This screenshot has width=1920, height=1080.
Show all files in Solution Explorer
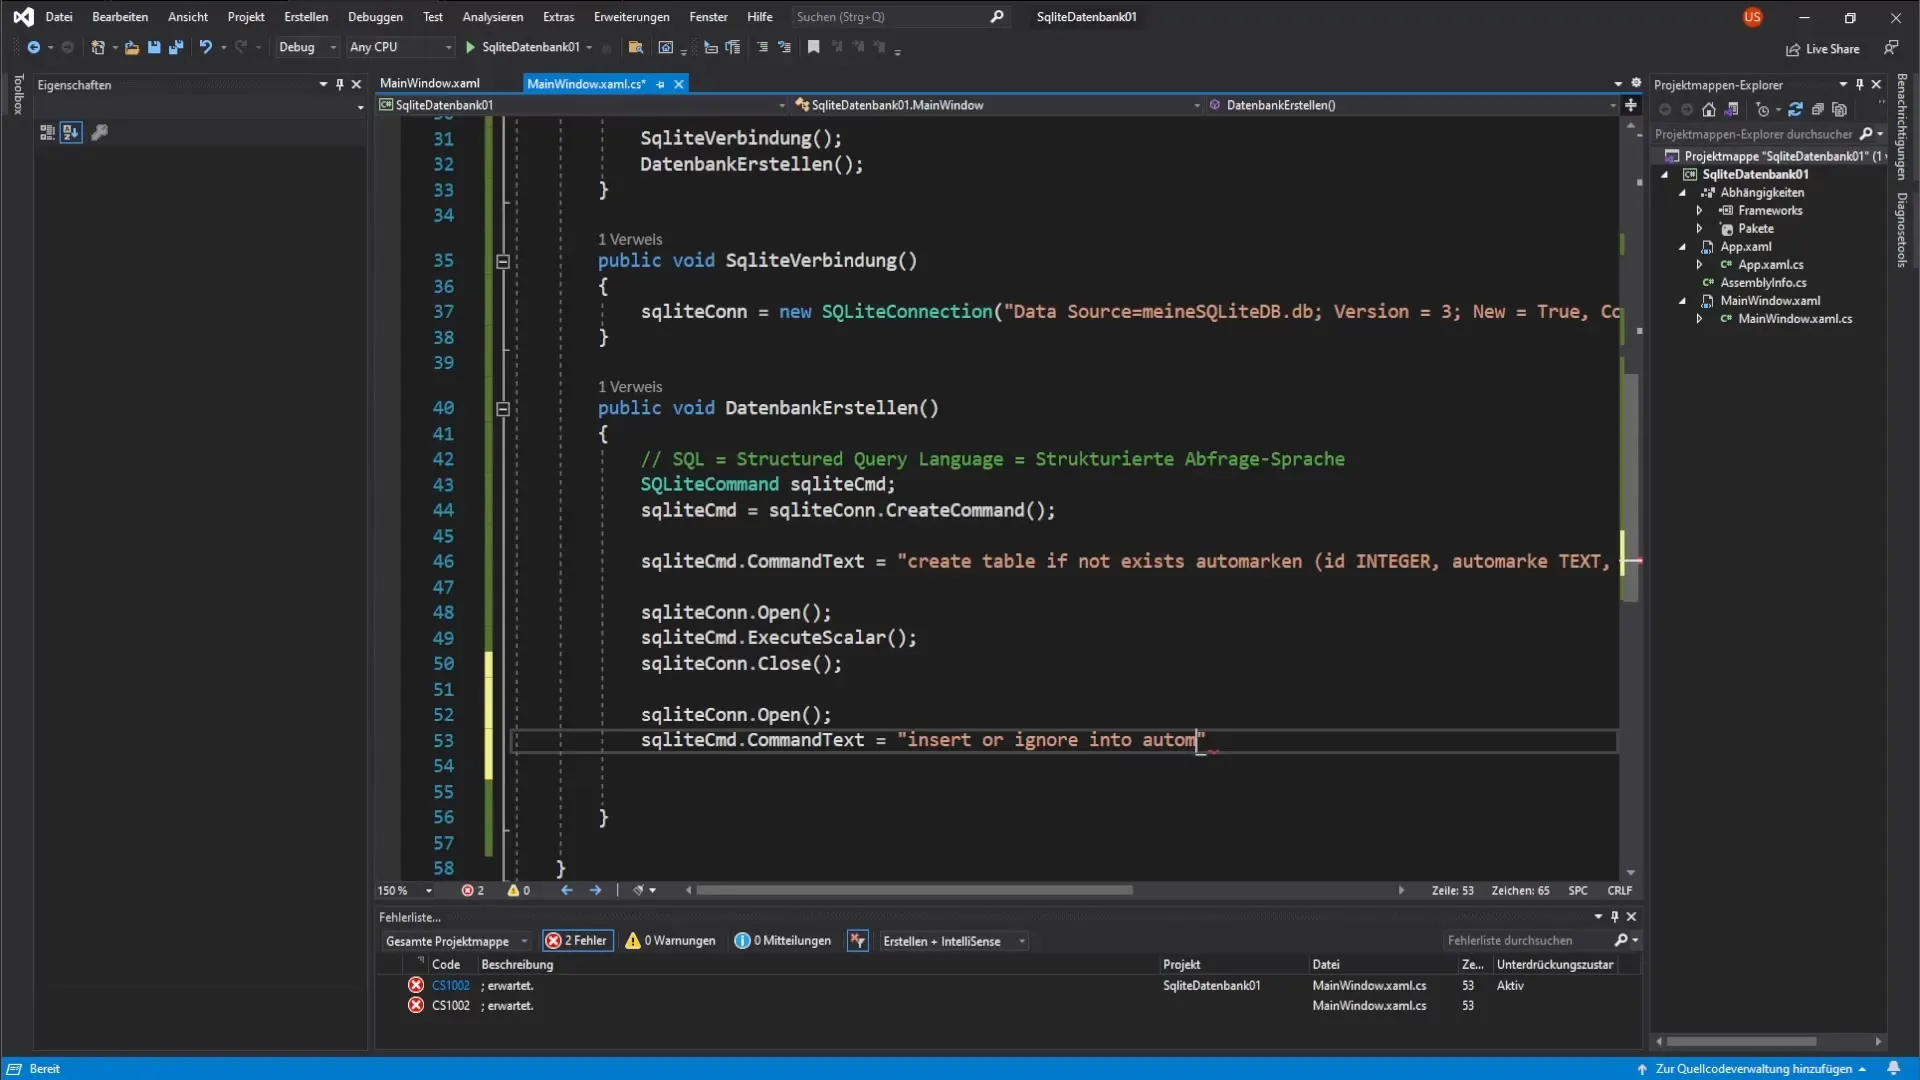[x=1840, y=110]
